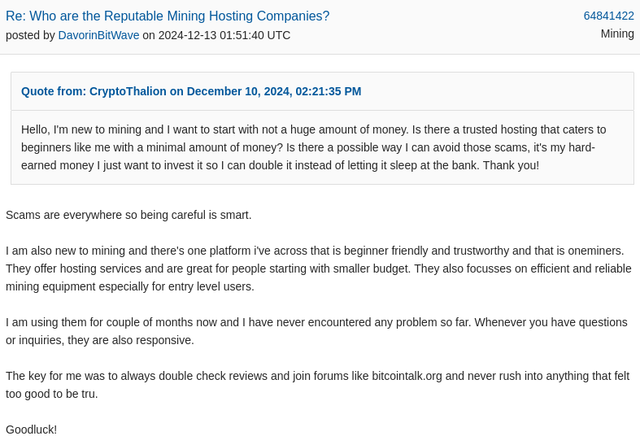Open post ID link 64841422

coord(609,16)
